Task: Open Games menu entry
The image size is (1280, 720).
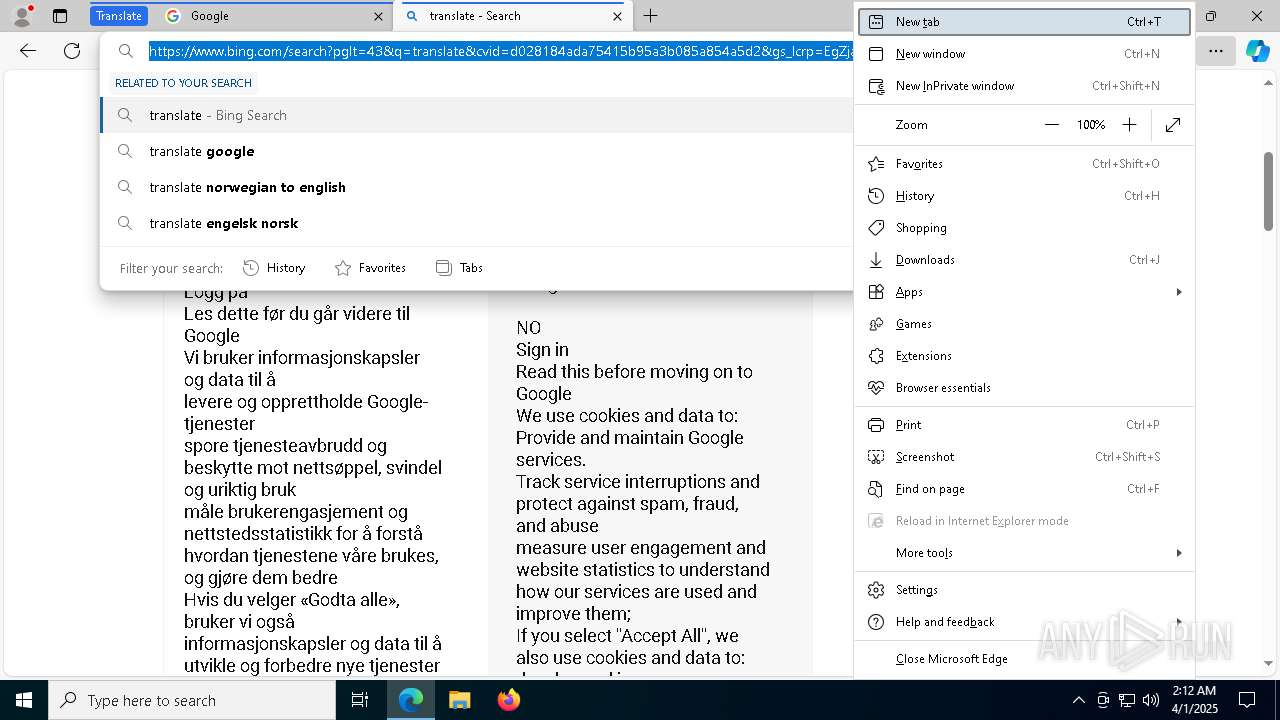Action: point(1025,324)
